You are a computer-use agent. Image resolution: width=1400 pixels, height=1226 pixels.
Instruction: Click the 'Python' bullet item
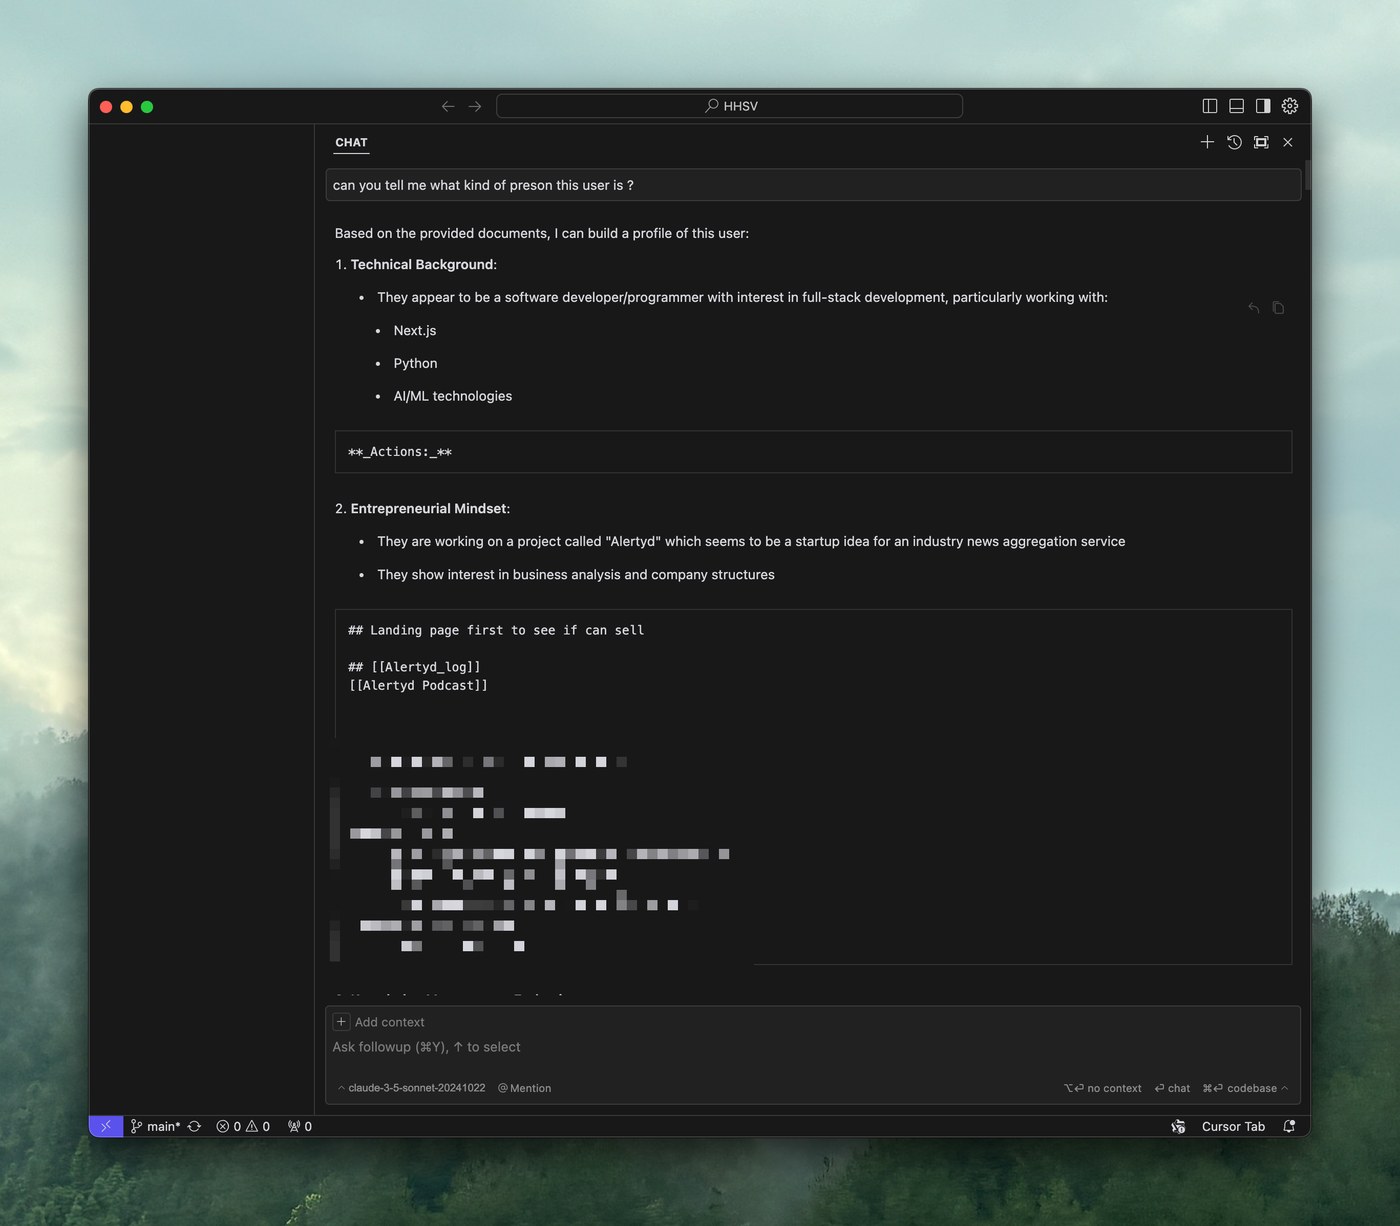tap(415, 363)
